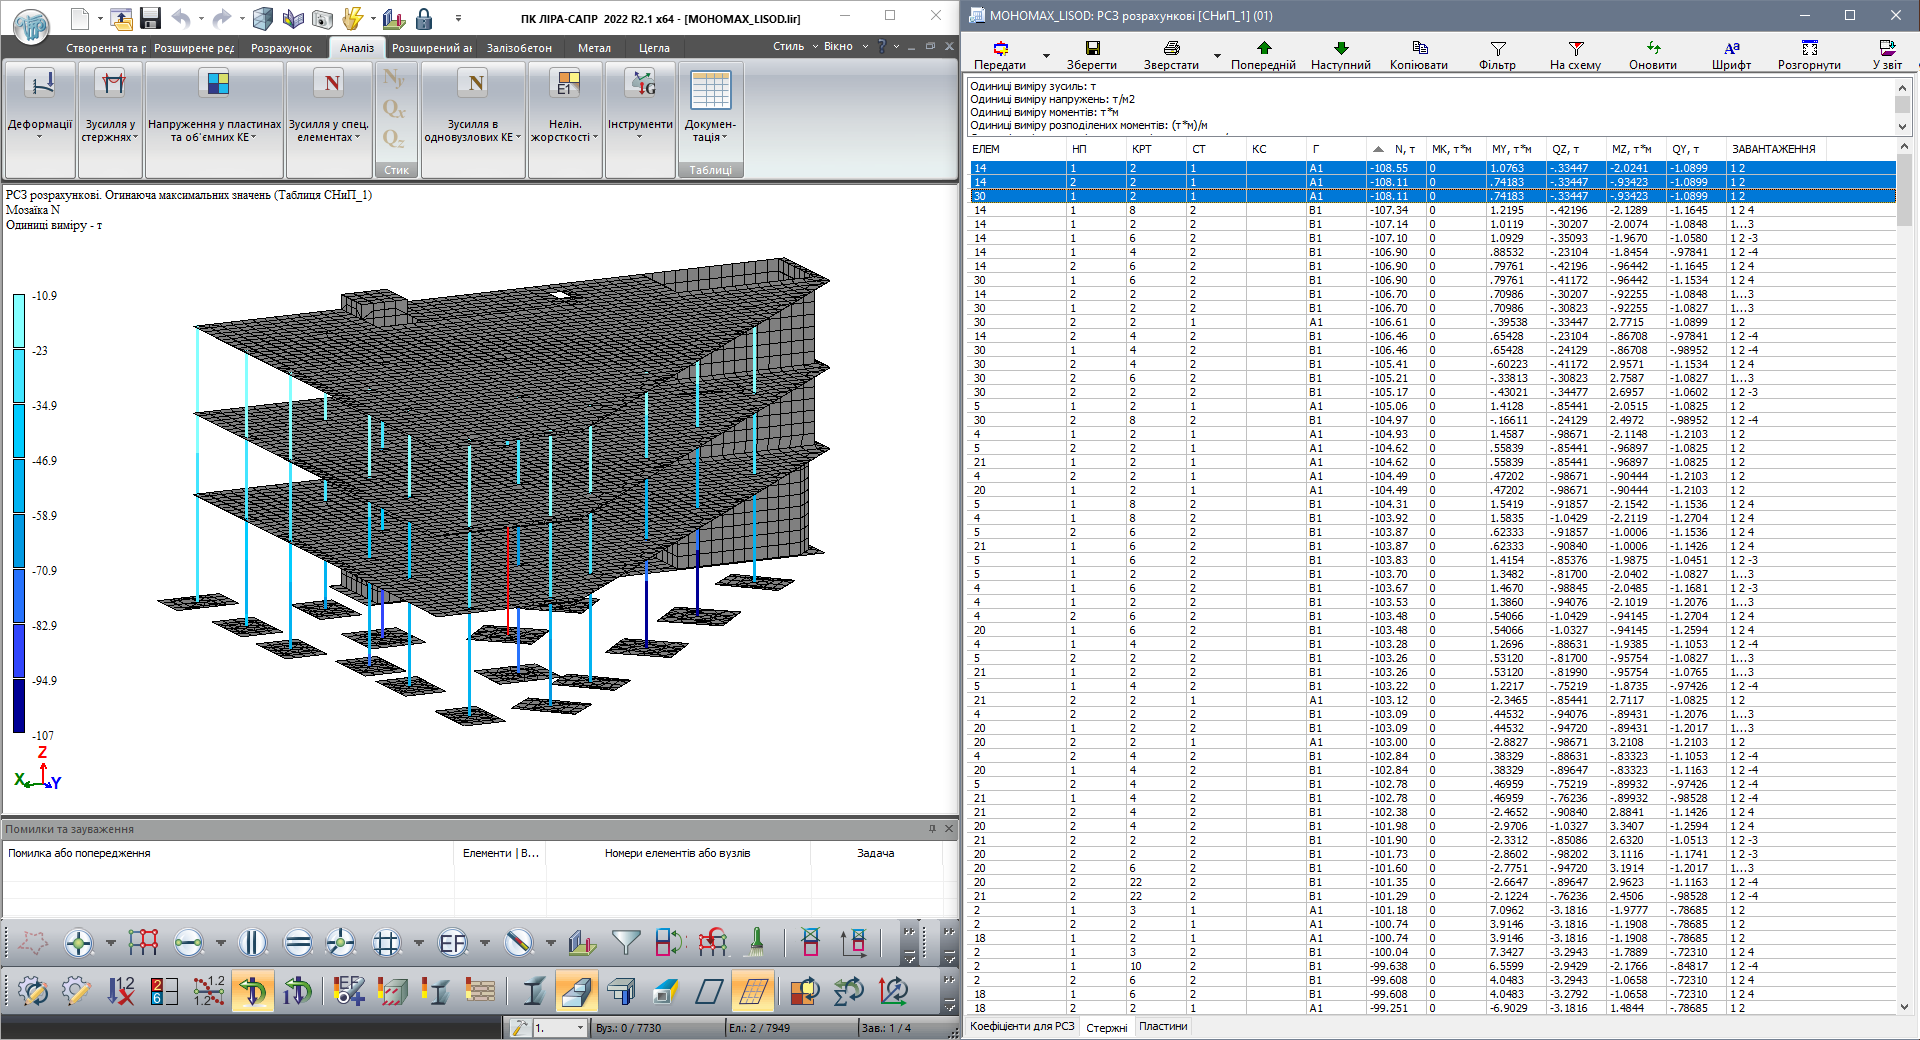The height and width of the screenshot is (1040, 1920).
Task: Click the darkest blue segment of color scale
Action: pos(18,706)
